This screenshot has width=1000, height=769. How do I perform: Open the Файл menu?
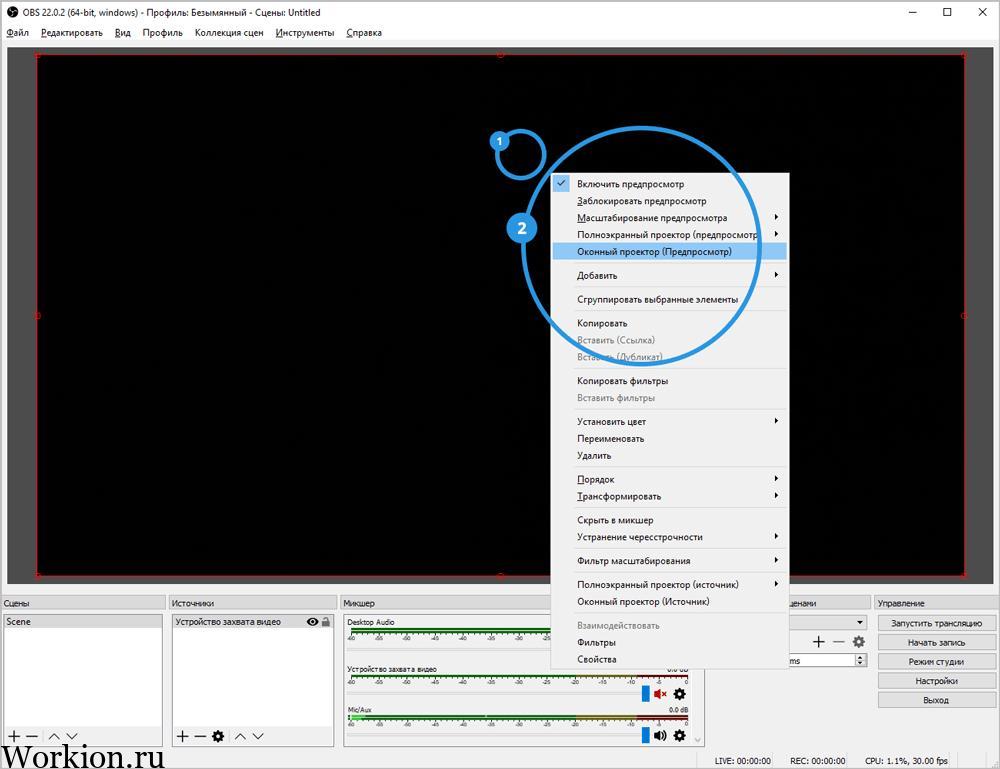click(18, 33)
